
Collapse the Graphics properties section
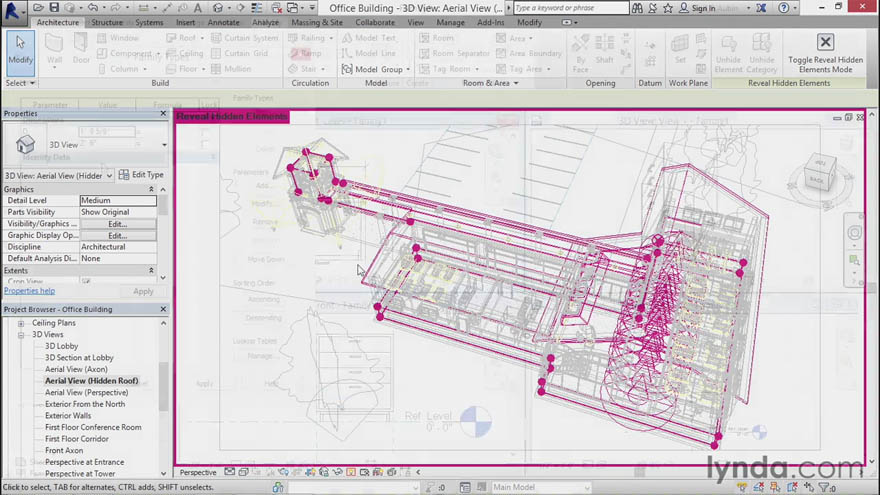pos(151,189)
